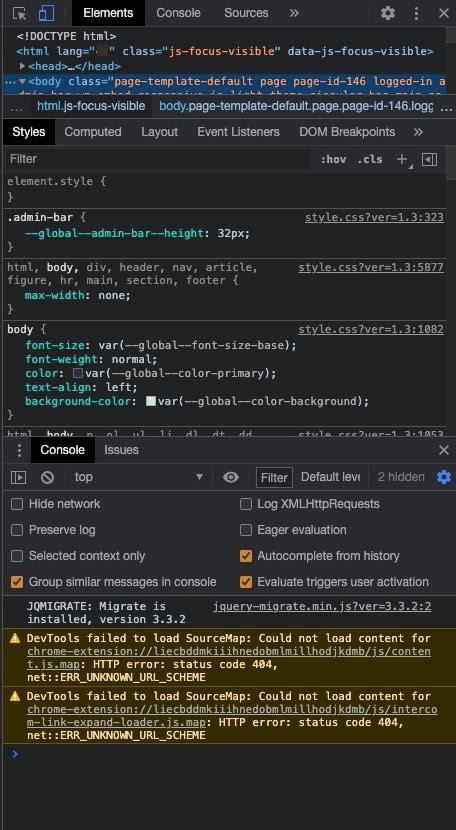The image size is (456, 830).
Task: Expand the head element node
Action: pyautogui.click(x=23, y=66)
